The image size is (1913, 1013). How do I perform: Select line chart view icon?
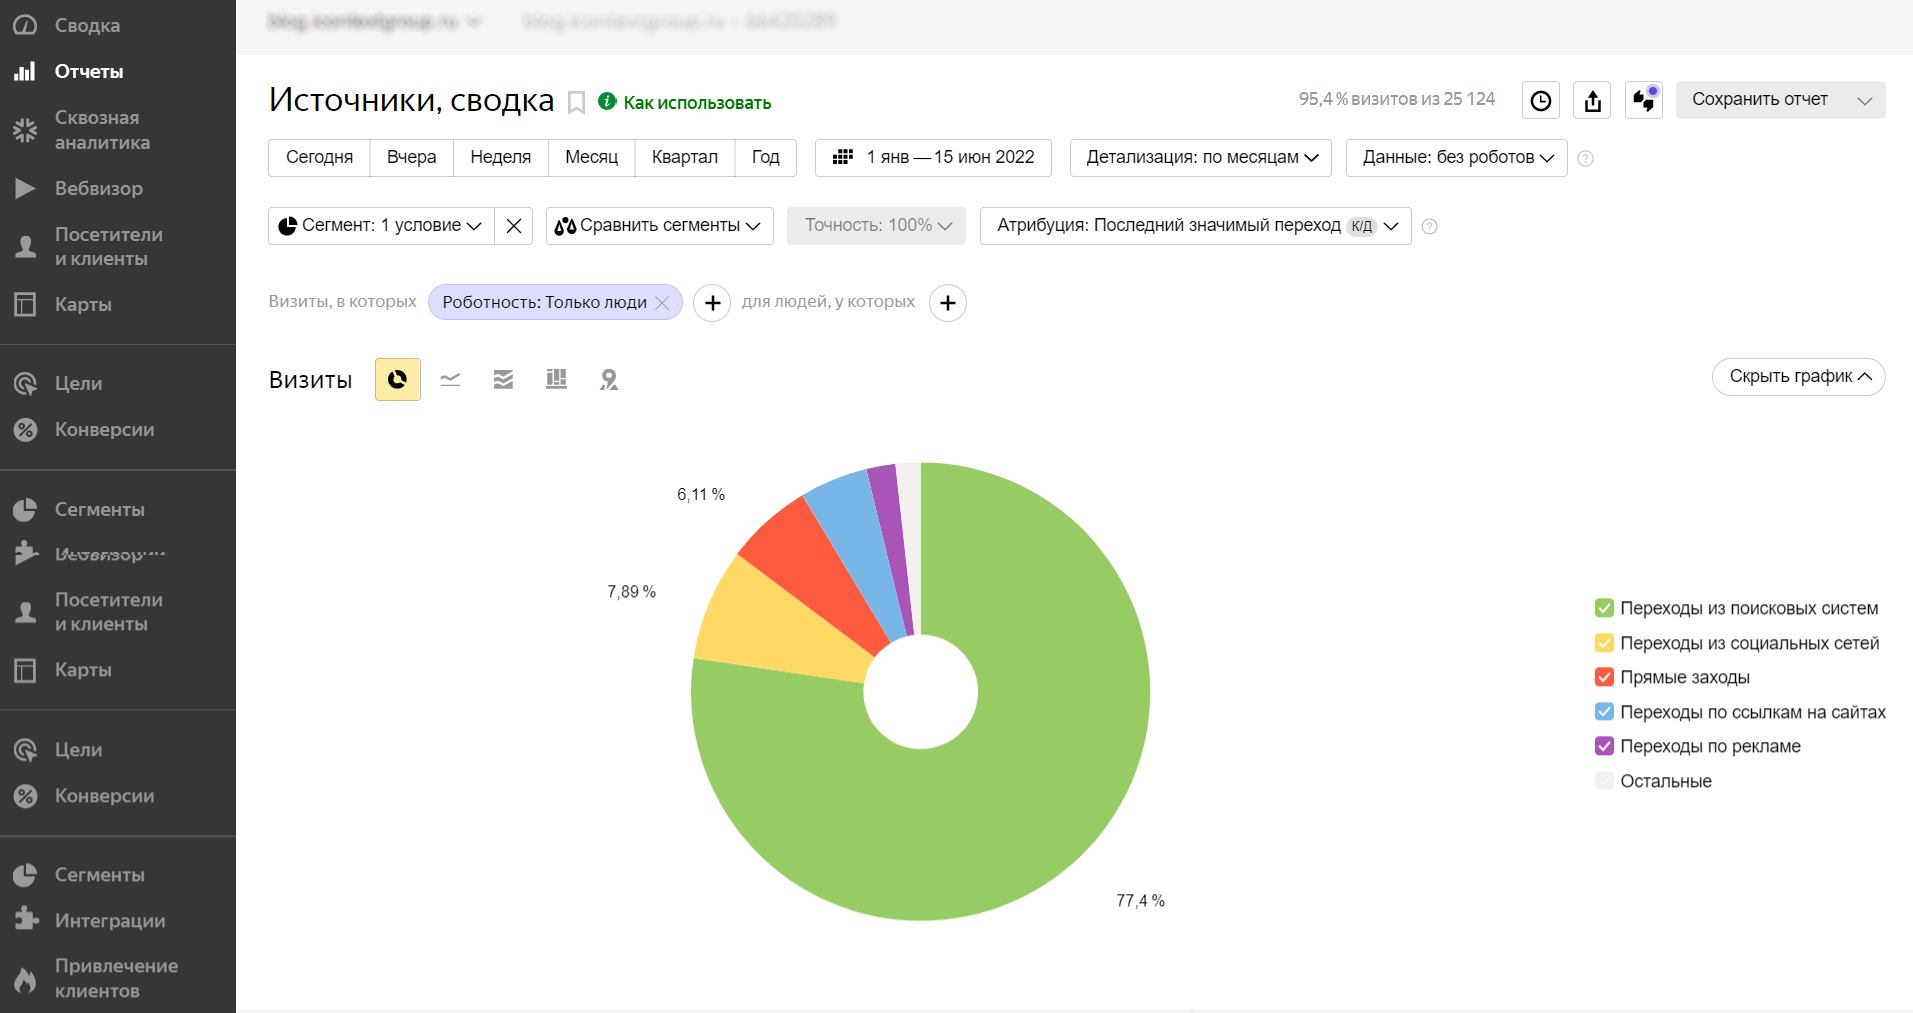[x=450, y=379]
